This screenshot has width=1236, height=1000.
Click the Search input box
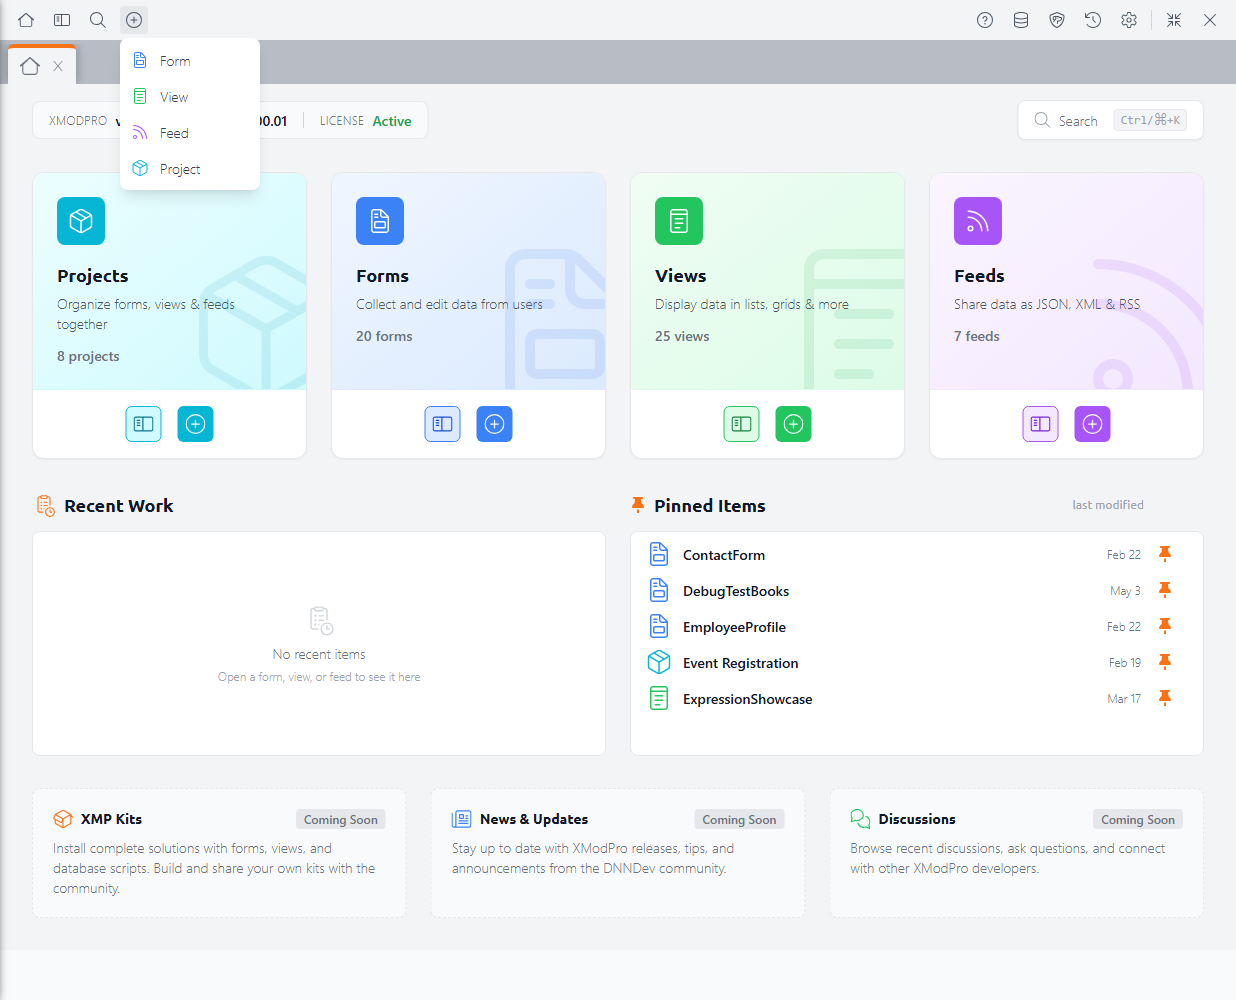1110,120
